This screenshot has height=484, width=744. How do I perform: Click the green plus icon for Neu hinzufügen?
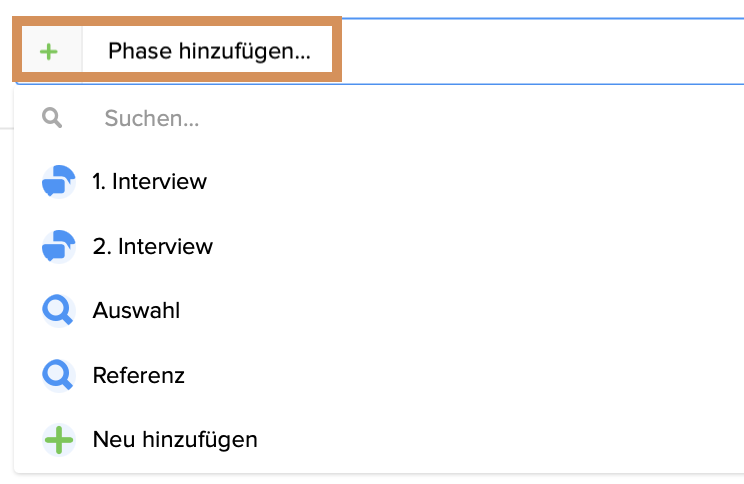pos(58,439)
